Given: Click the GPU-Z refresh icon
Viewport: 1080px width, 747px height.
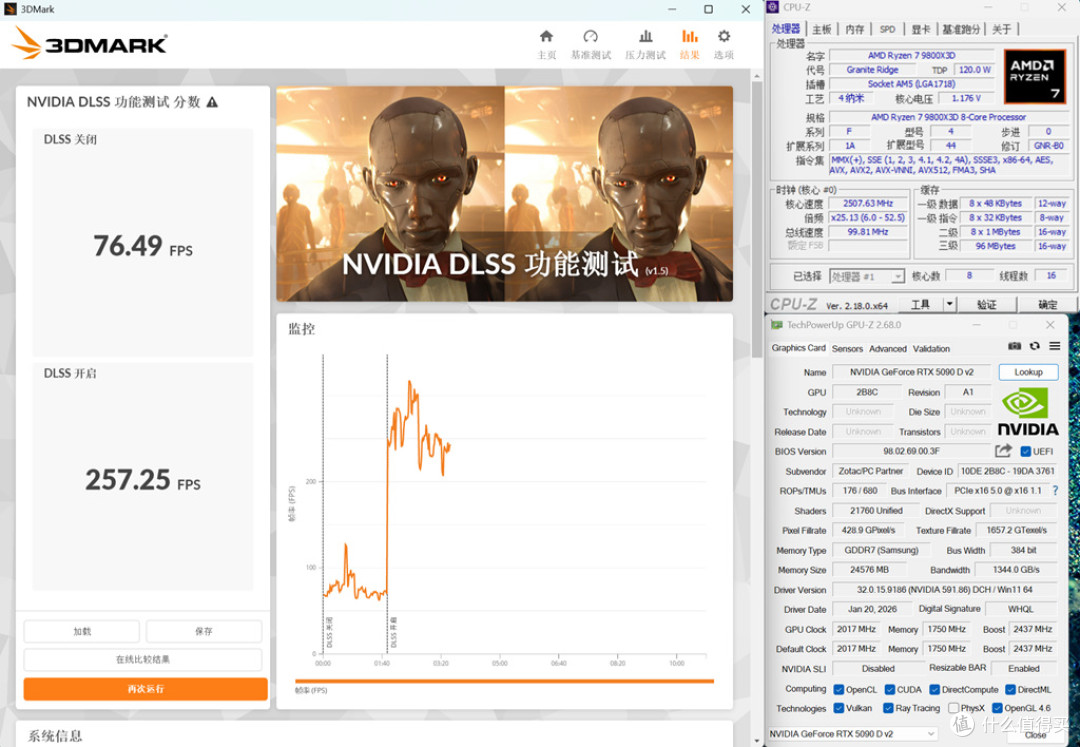Looking at the screenshot, I should (x=1035, y=346).
